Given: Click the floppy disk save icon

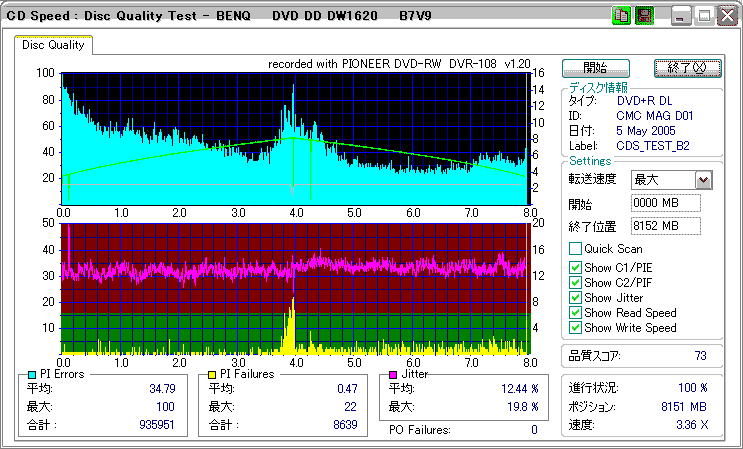Looking at the screenshot, I should (x=644, y=16).
